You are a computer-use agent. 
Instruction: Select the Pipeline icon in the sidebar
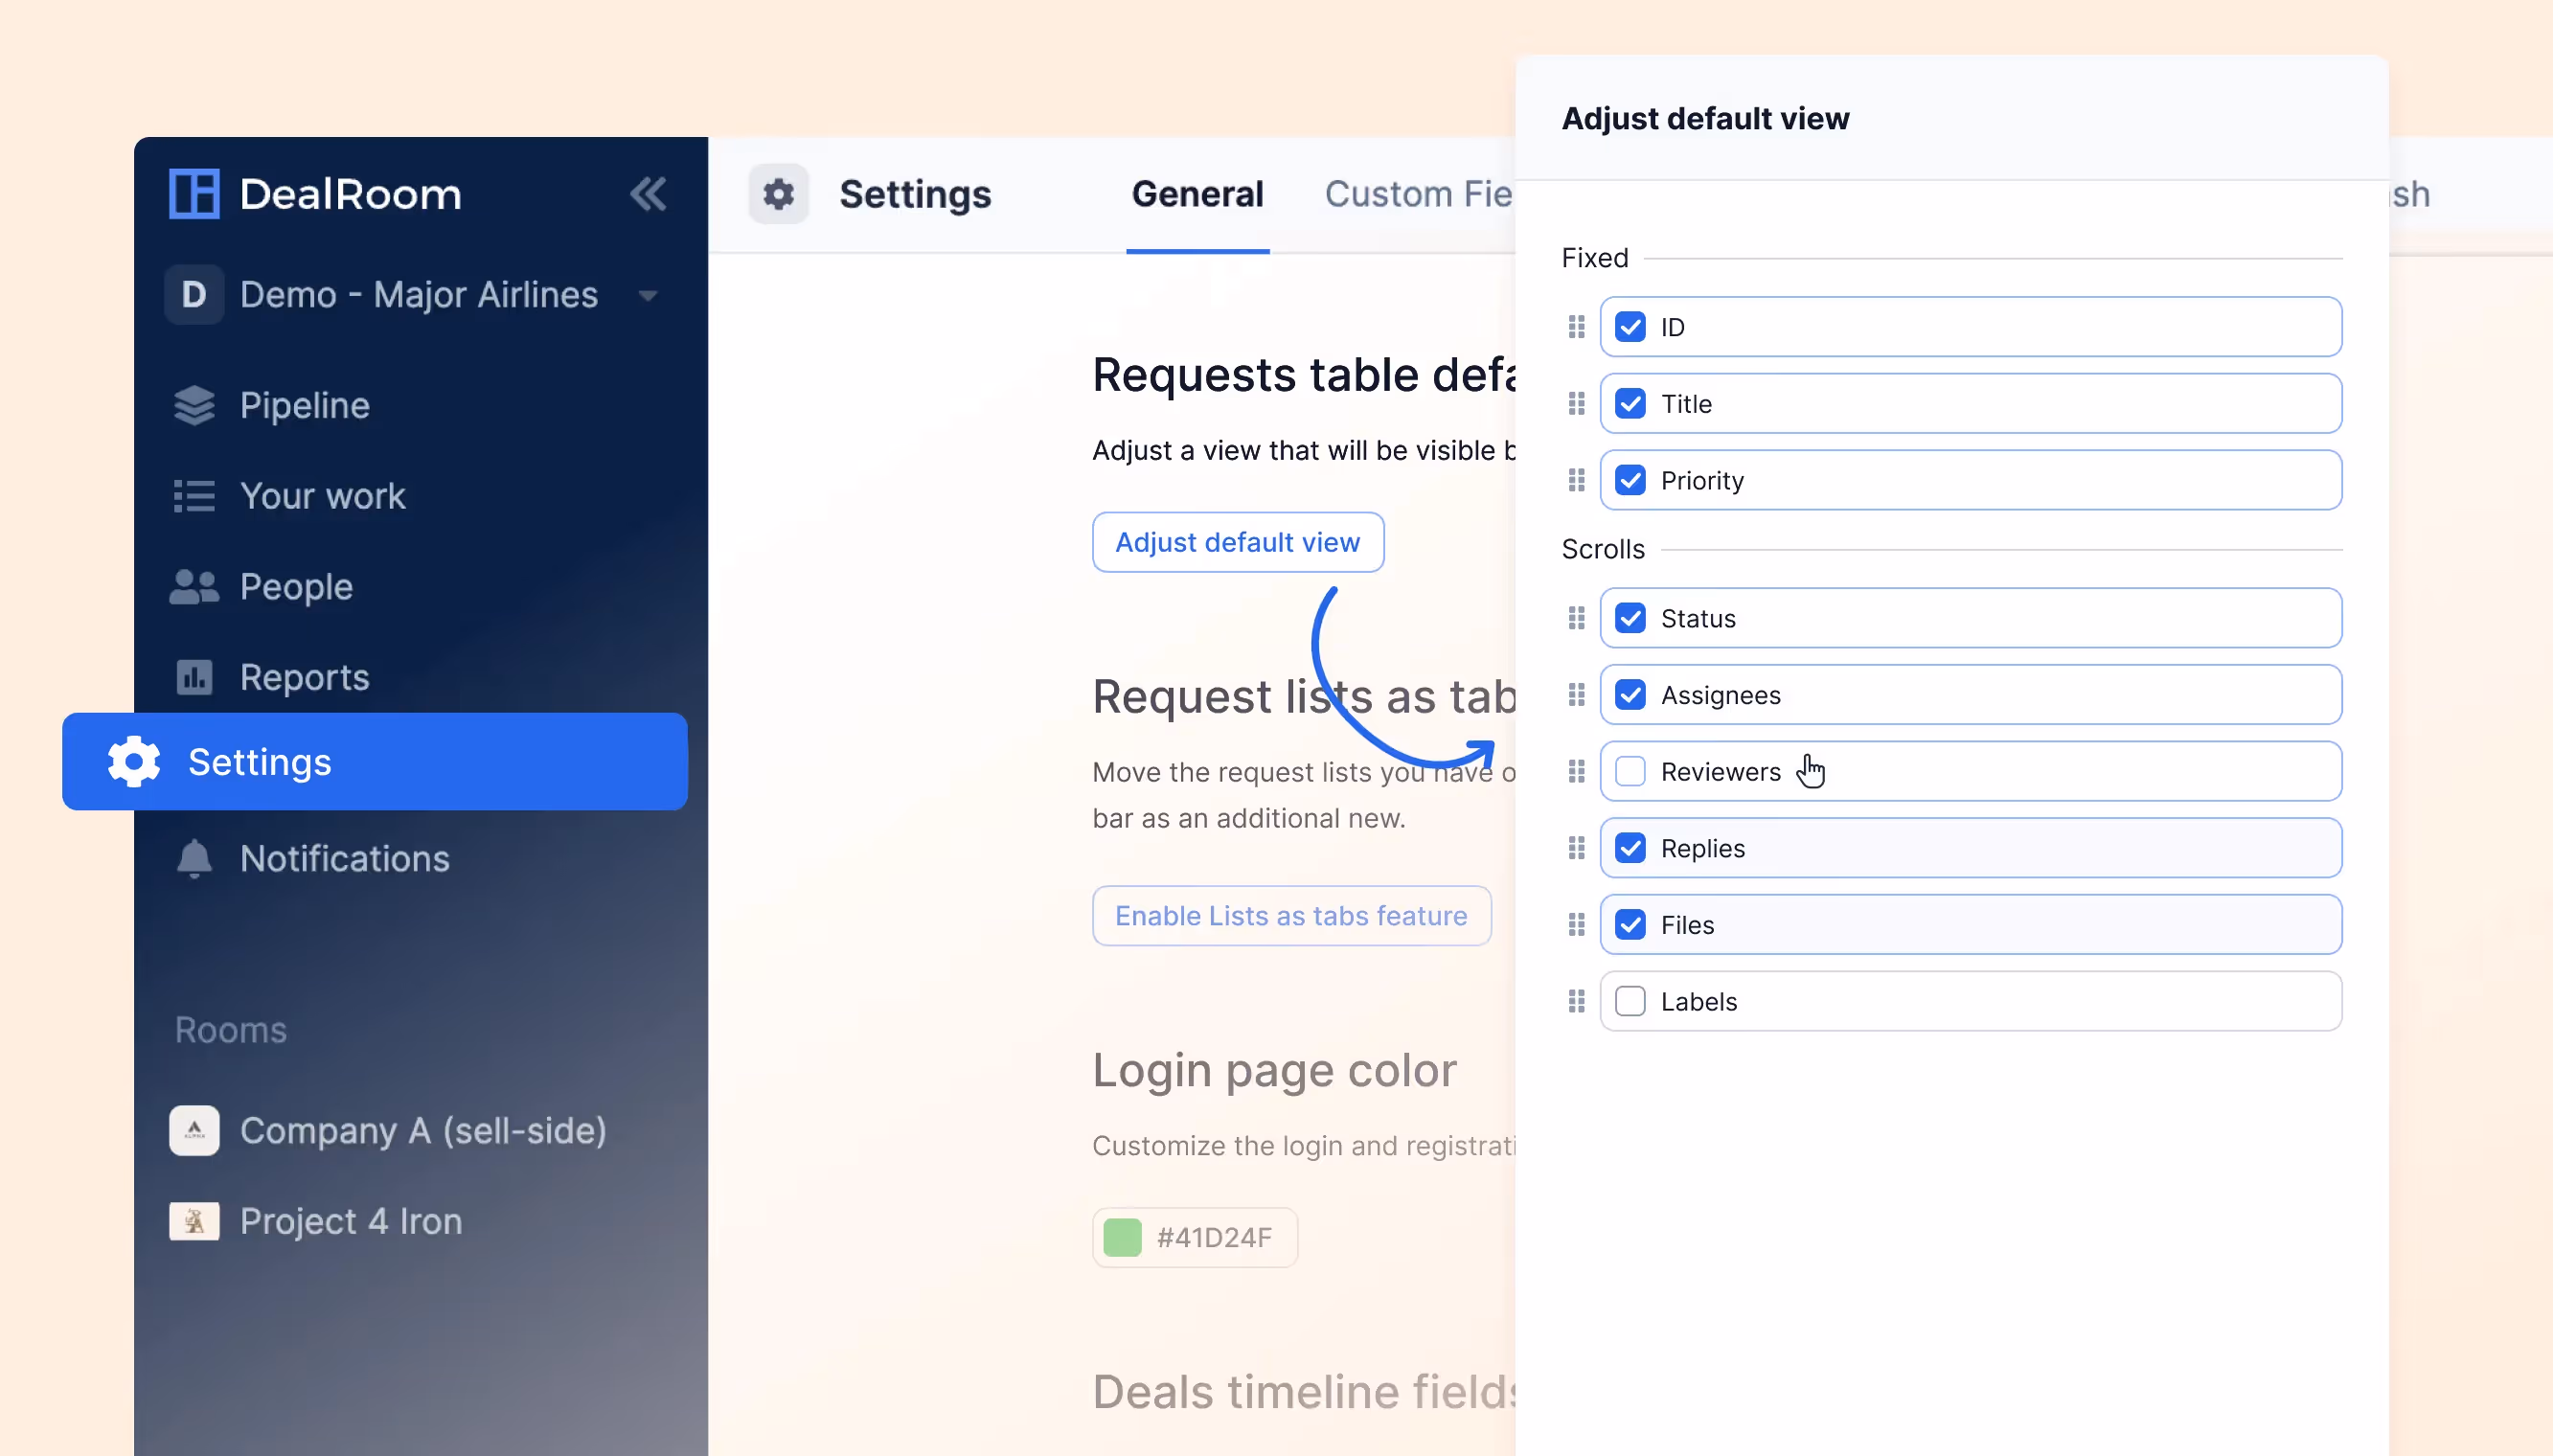pos(195,404)
